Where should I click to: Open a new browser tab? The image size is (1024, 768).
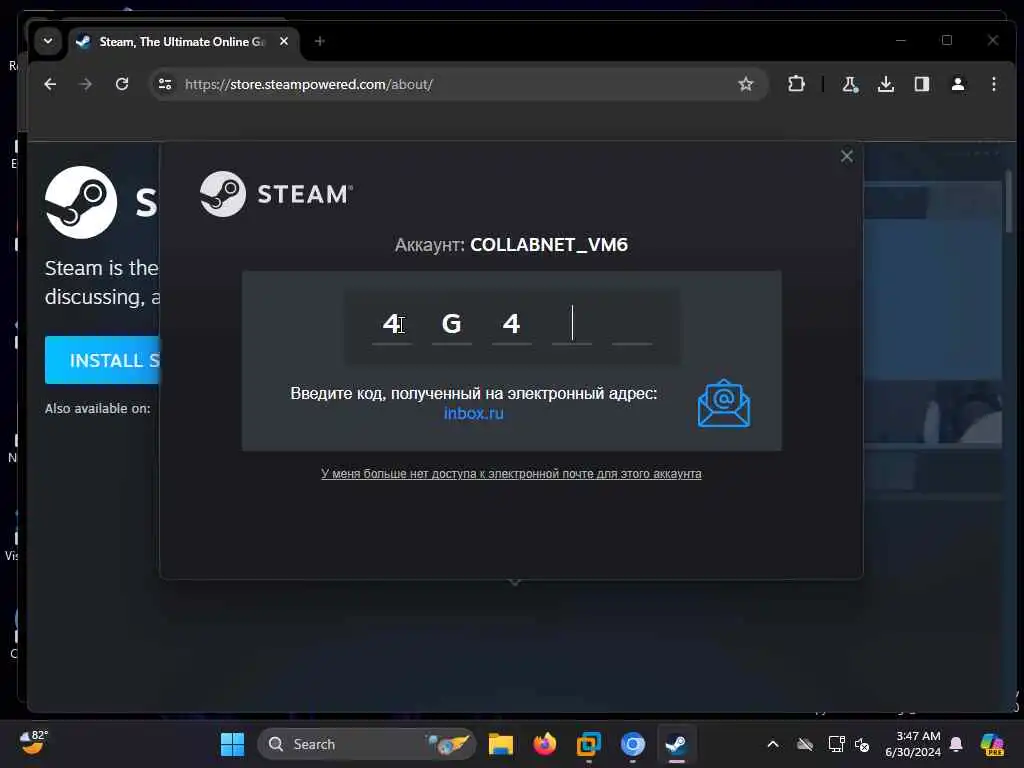click(x=319, y=41)
